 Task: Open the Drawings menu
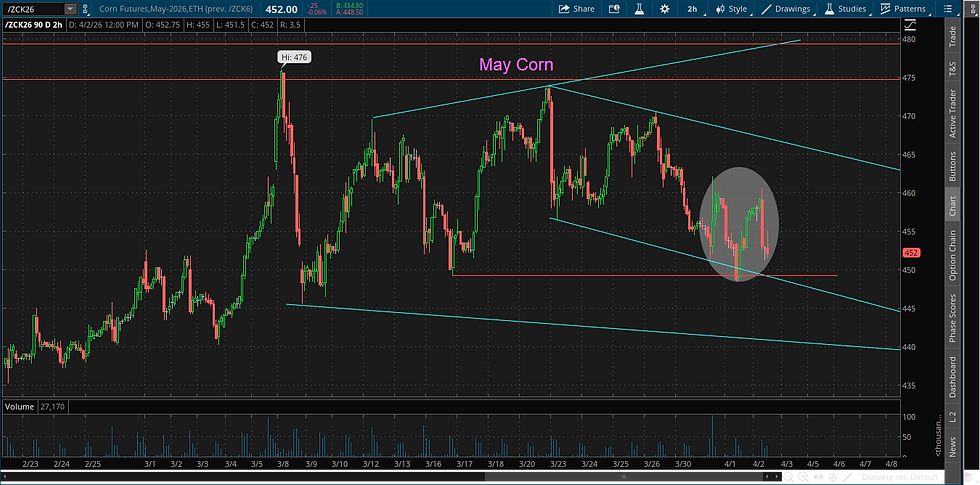click(x=786, y=9)
